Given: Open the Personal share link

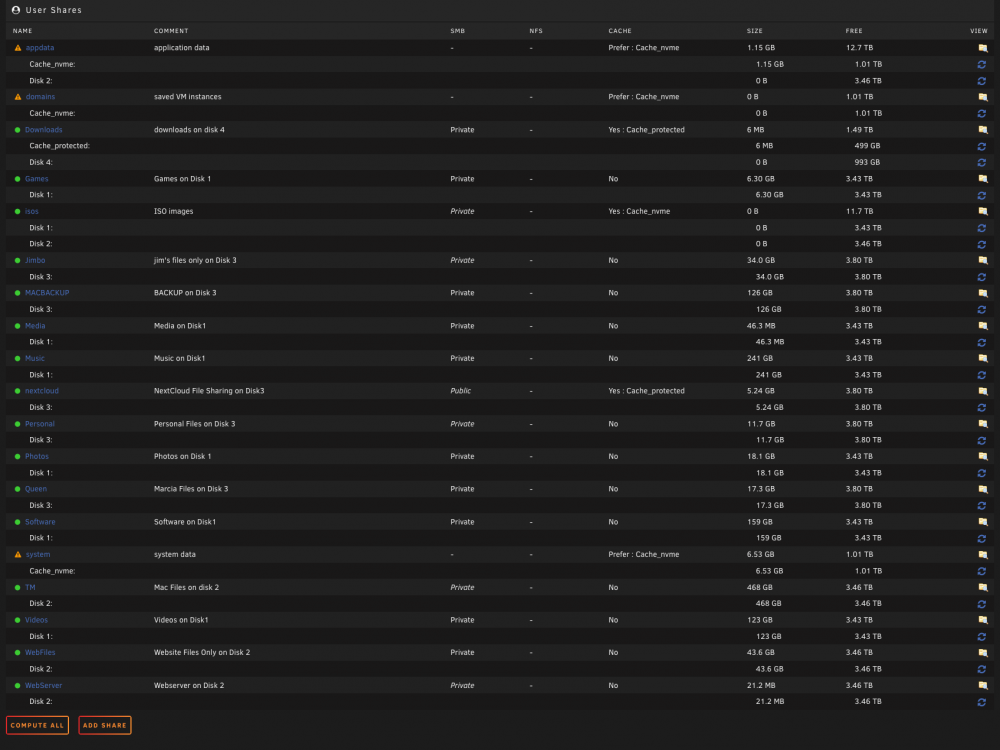Looking at the screenshot, I should [40, 423].
